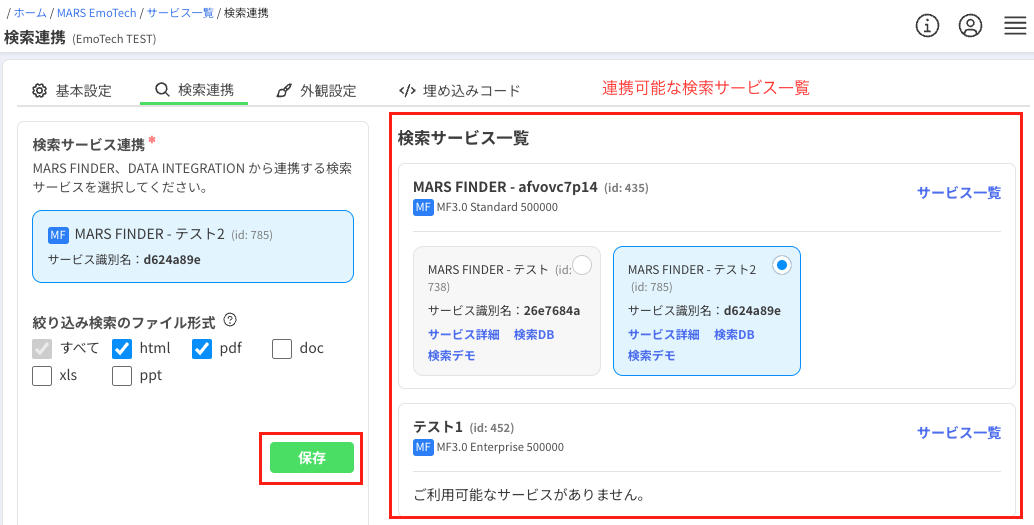Open the user account icon
1034x525 pixels.
click(971, 26)
